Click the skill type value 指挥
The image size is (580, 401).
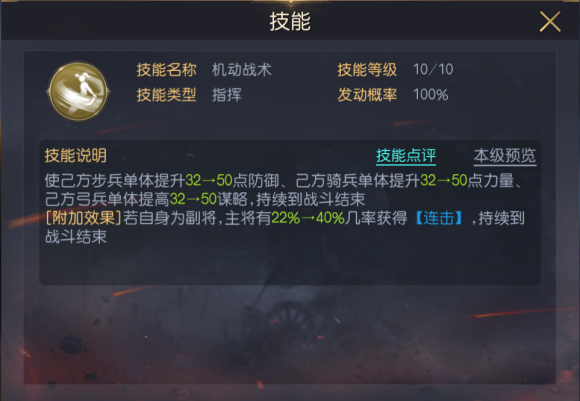coord(227,95)
